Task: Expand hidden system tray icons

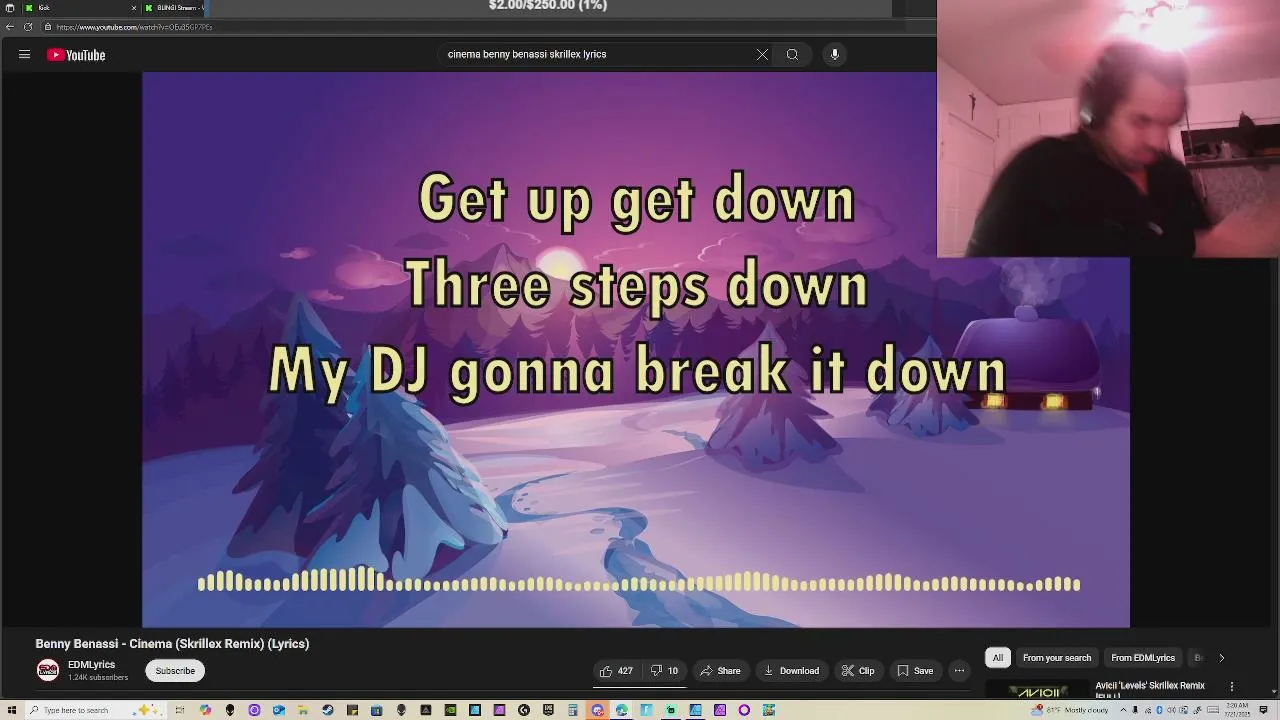Action: coord(1124,710)
